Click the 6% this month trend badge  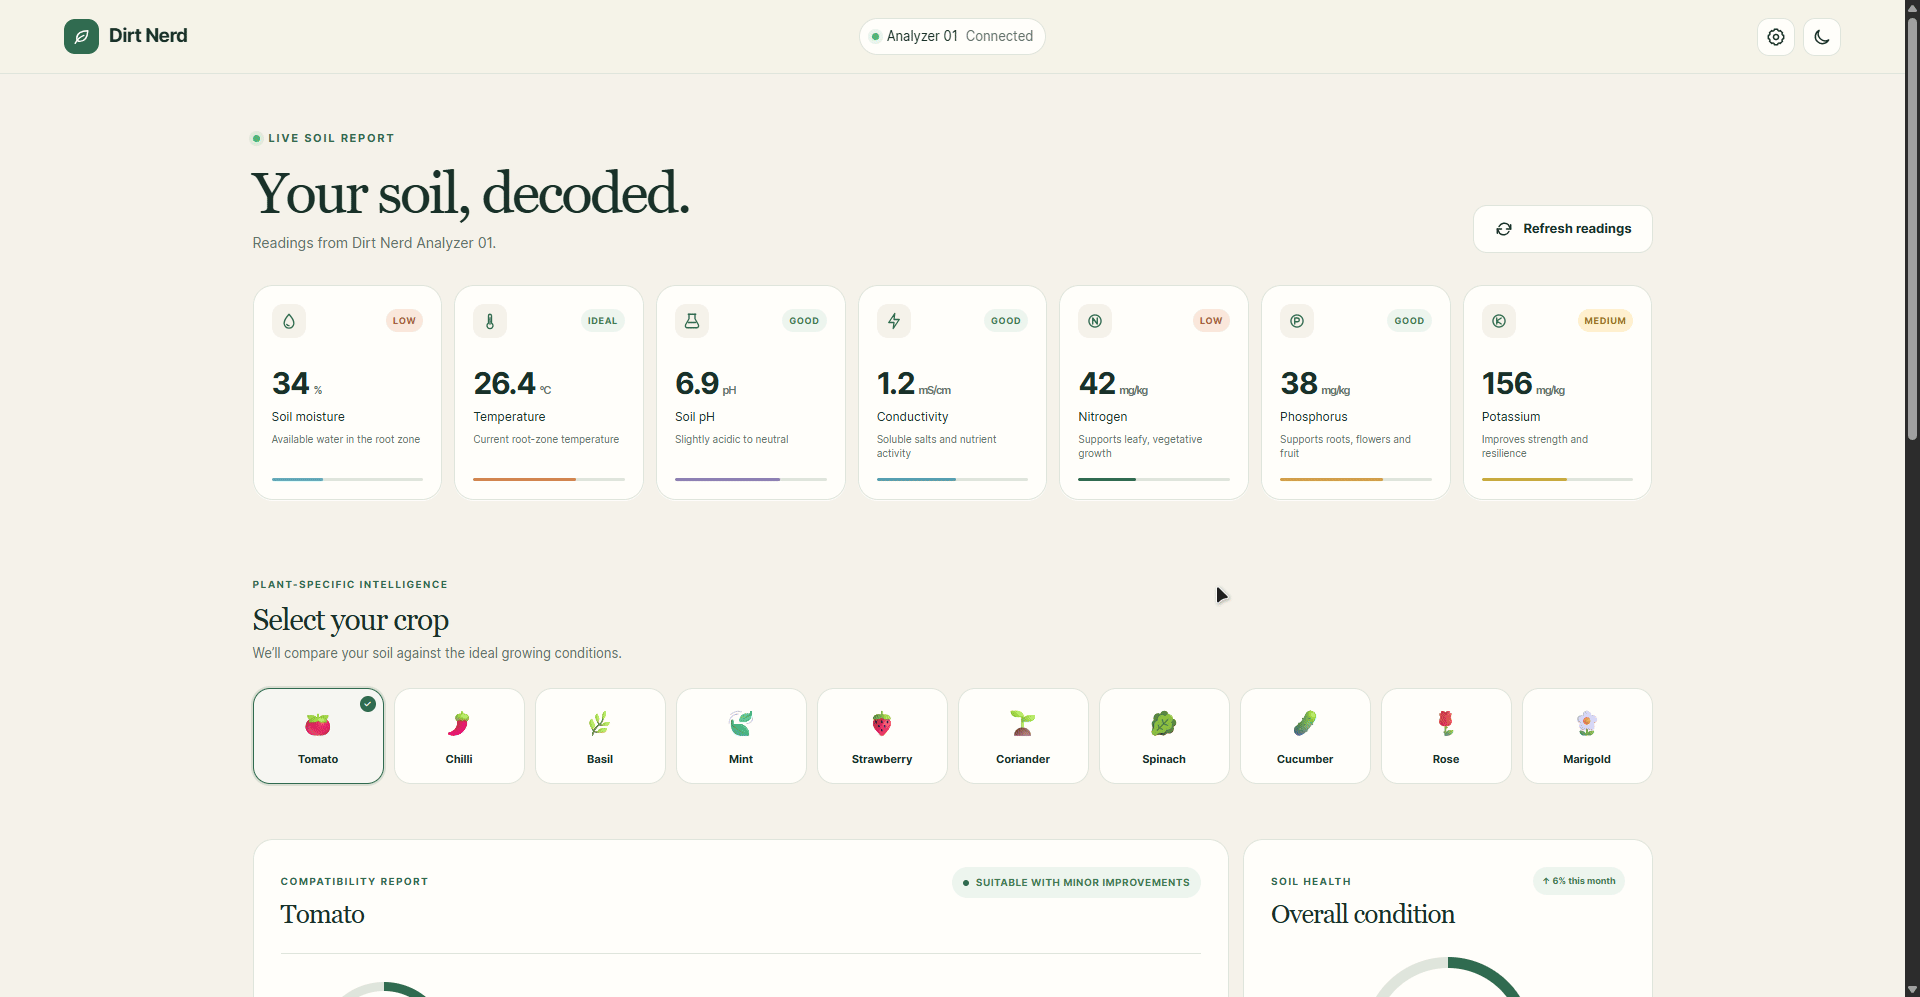click(x=1579, y=881)
